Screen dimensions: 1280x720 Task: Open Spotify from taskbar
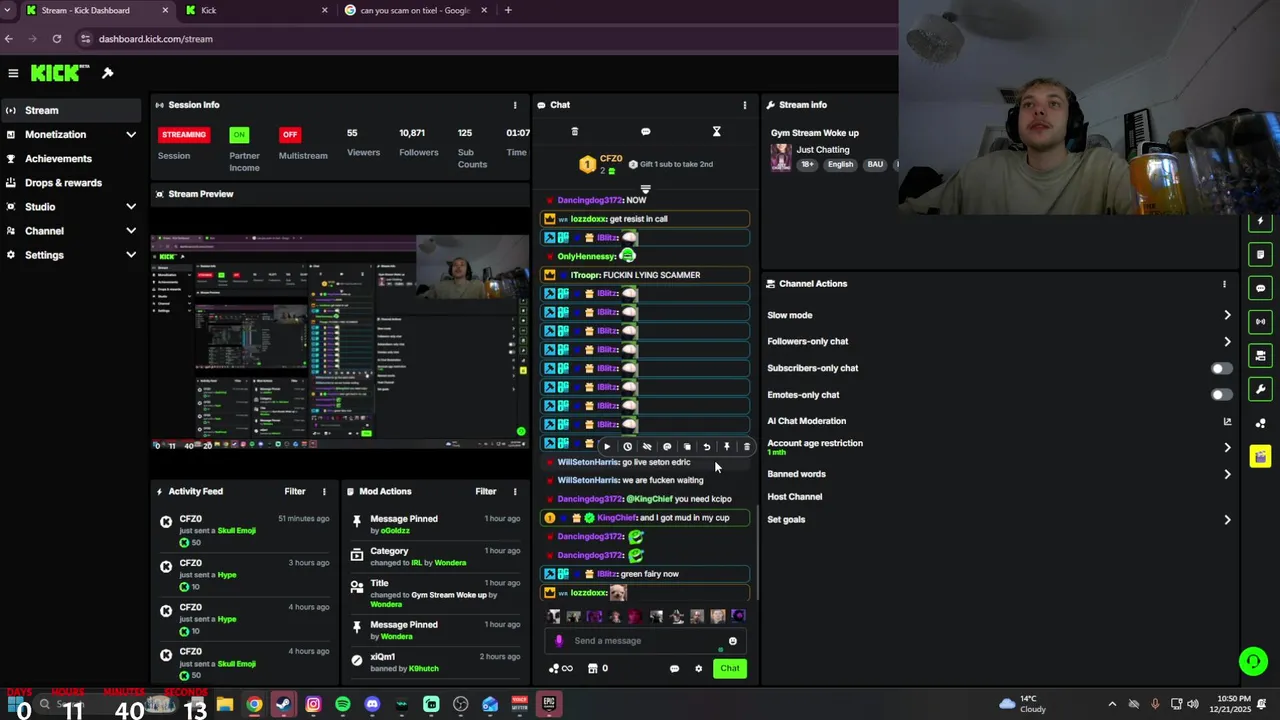(x=343, y=704)
